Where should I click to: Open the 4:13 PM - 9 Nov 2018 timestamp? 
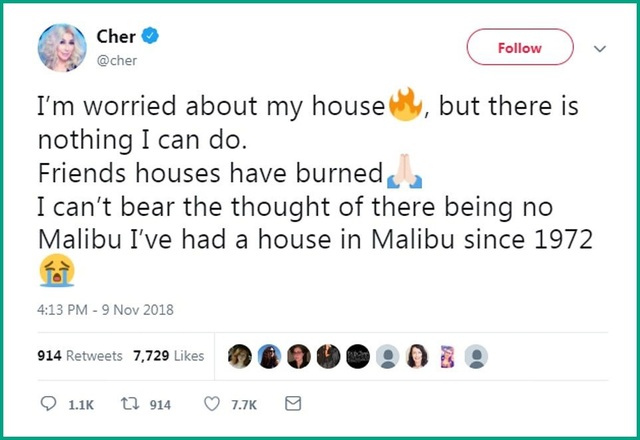click(106, 310)
